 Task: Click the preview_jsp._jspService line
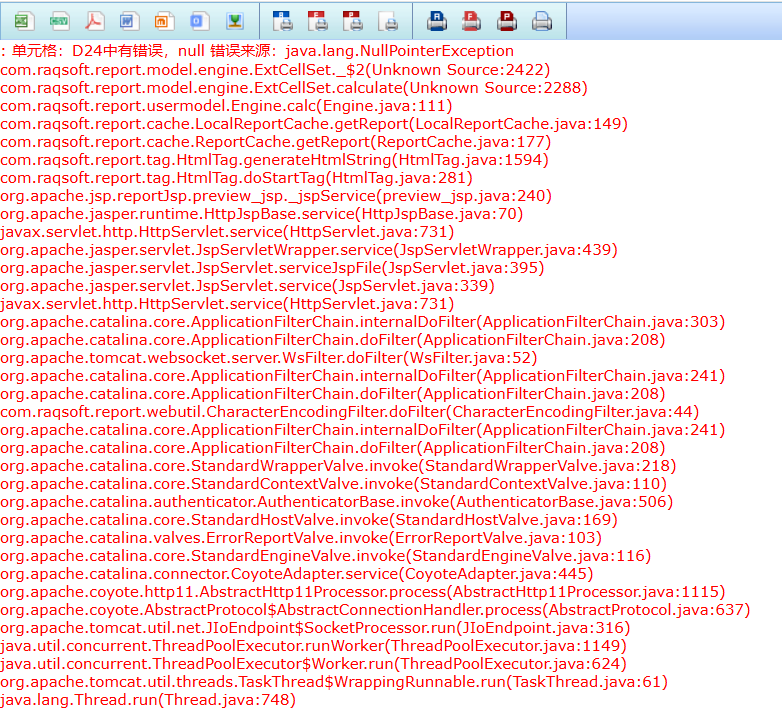(276, 195)
